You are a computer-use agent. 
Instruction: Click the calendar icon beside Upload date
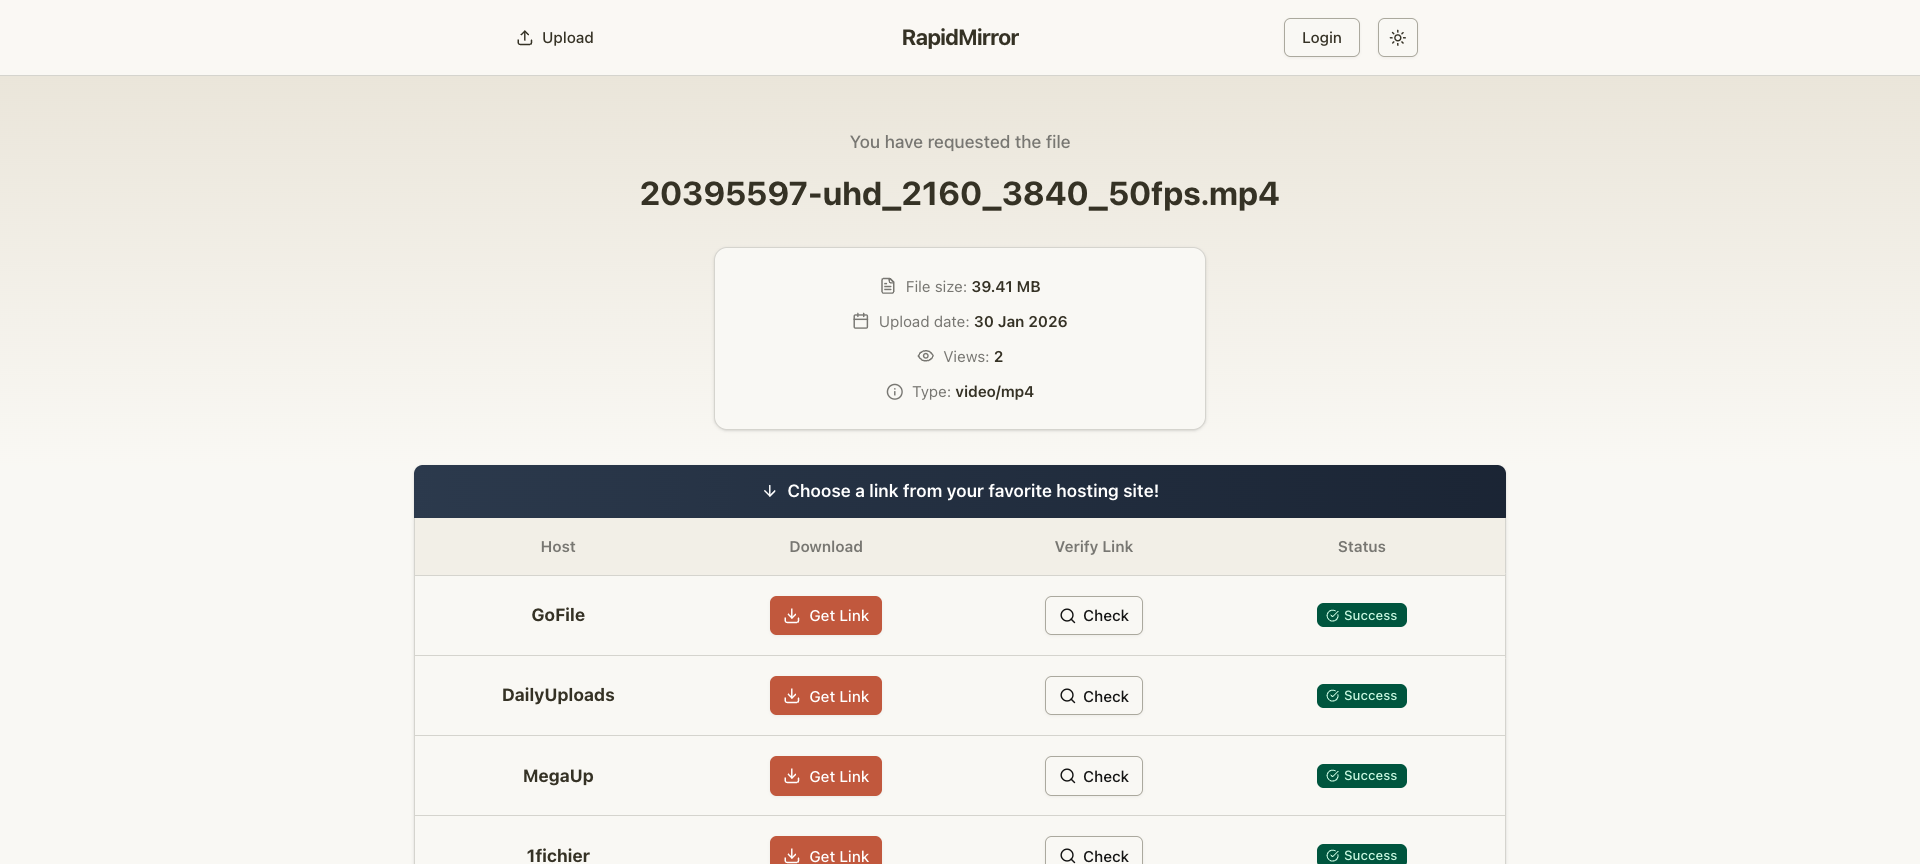(861, 321)
